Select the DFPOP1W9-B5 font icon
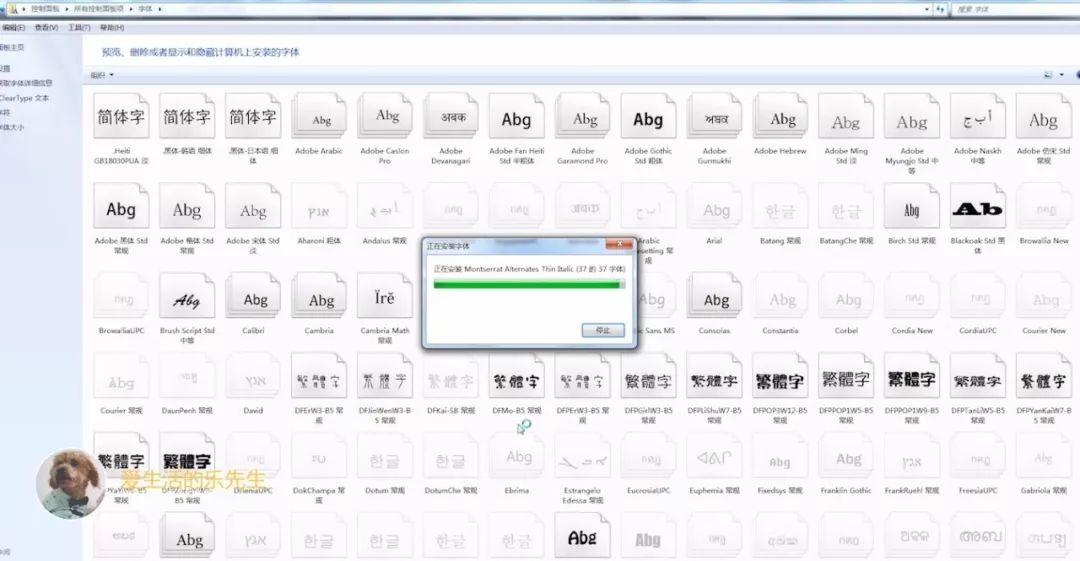Viewport: 1080px width, 561px height. 912,376
